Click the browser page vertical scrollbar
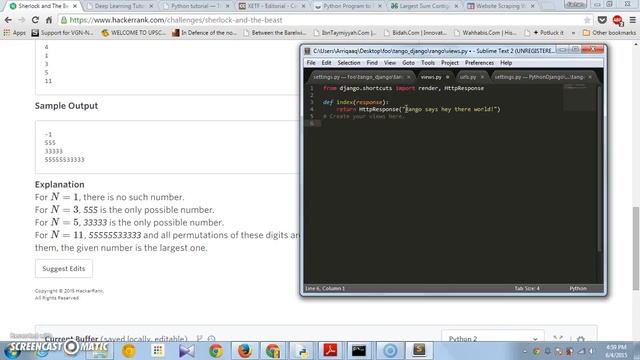 tap(636, 249)
